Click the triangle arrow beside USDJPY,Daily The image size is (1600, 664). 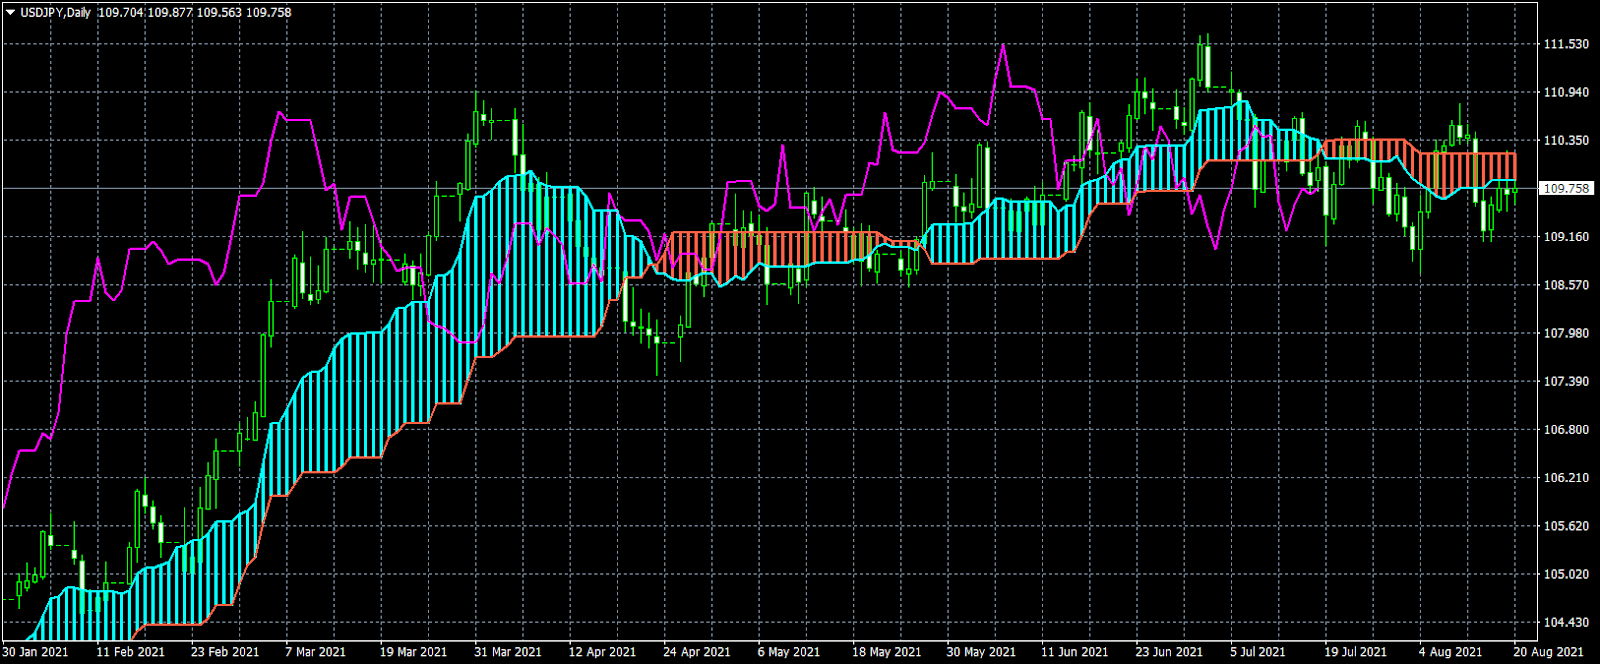point(10,13)
